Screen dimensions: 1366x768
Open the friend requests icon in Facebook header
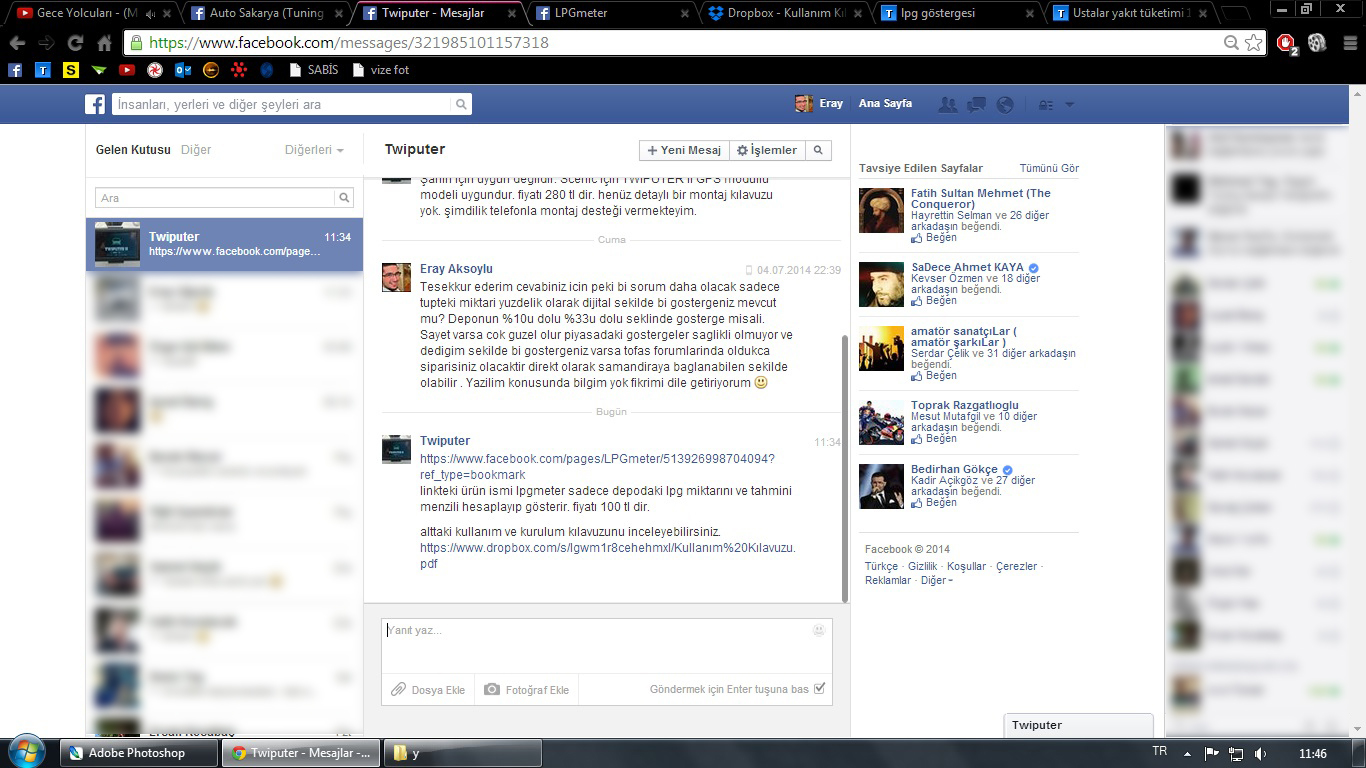coord(948,104)
